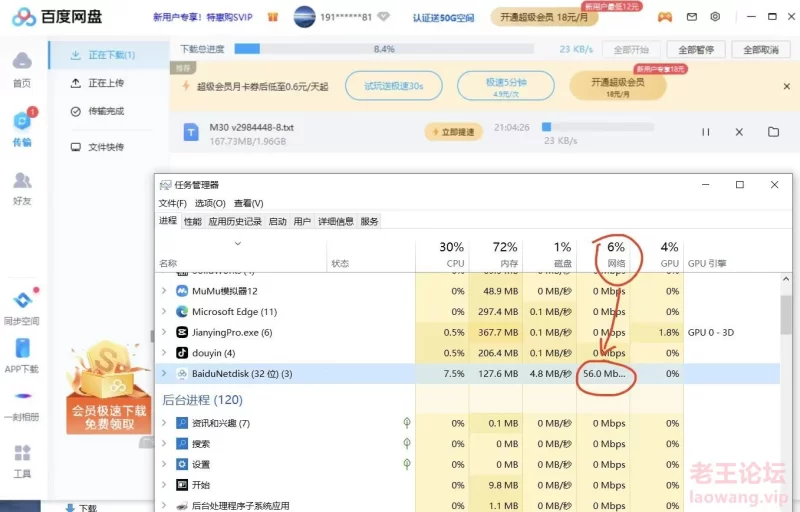Image resolution: width=800 pixels, height=512 pixels.
Task: Pause the M30 v2984448-8.txt download
Action: tap(706, 132)
